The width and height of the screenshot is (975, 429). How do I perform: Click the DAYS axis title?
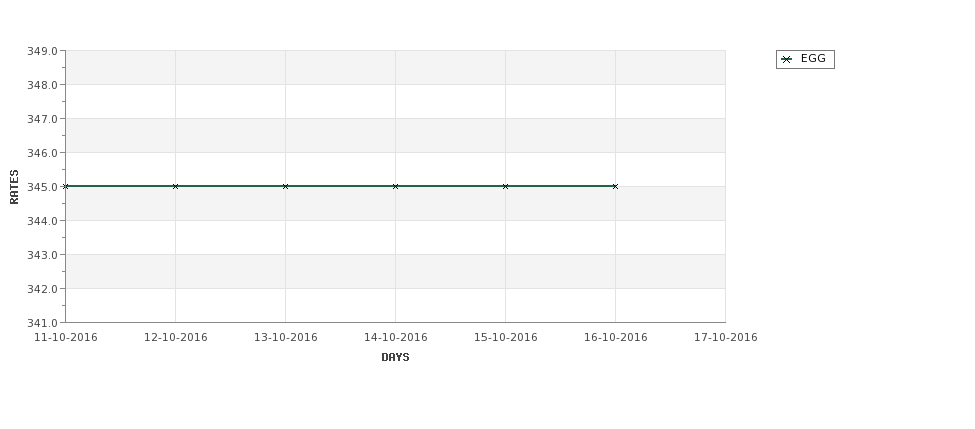(x=395, y=357)
